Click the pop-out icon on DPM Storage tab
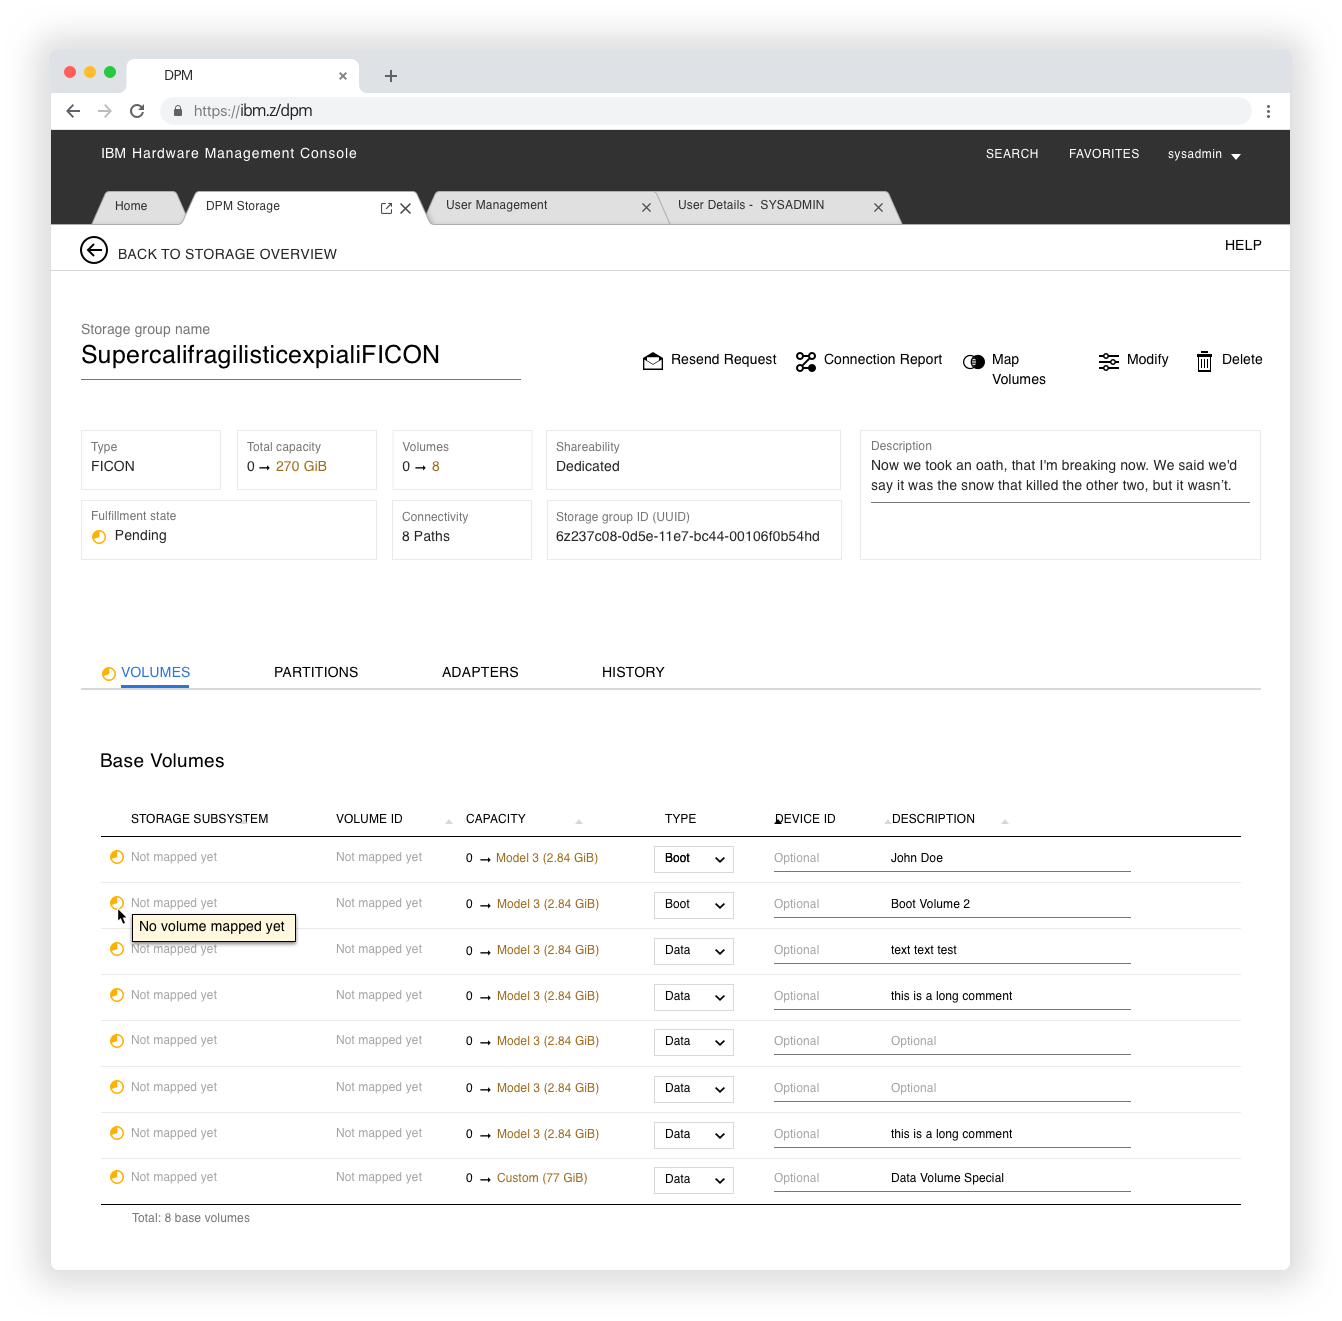Image resolution: width=1342 pixels, height=1321 pixels. (386, 207)
